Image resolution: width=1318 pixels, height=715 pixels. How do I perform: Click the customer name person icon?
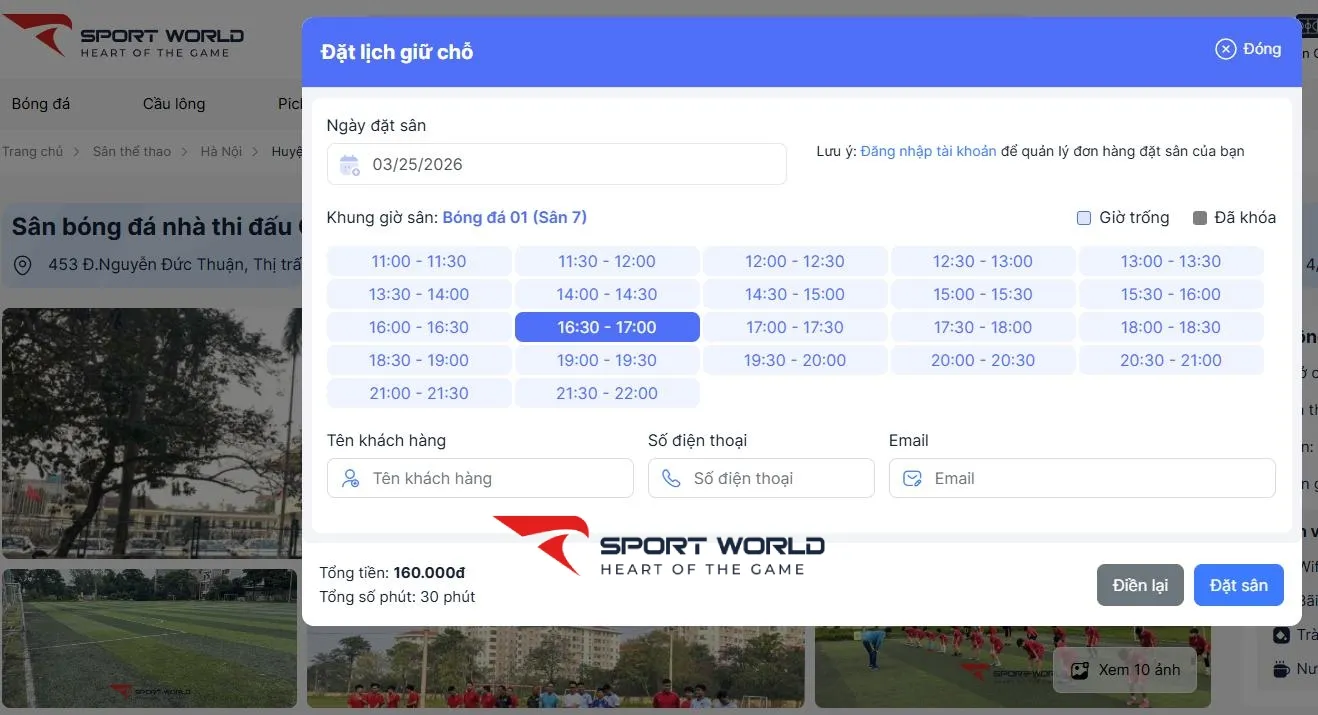(x=350, y=479)
